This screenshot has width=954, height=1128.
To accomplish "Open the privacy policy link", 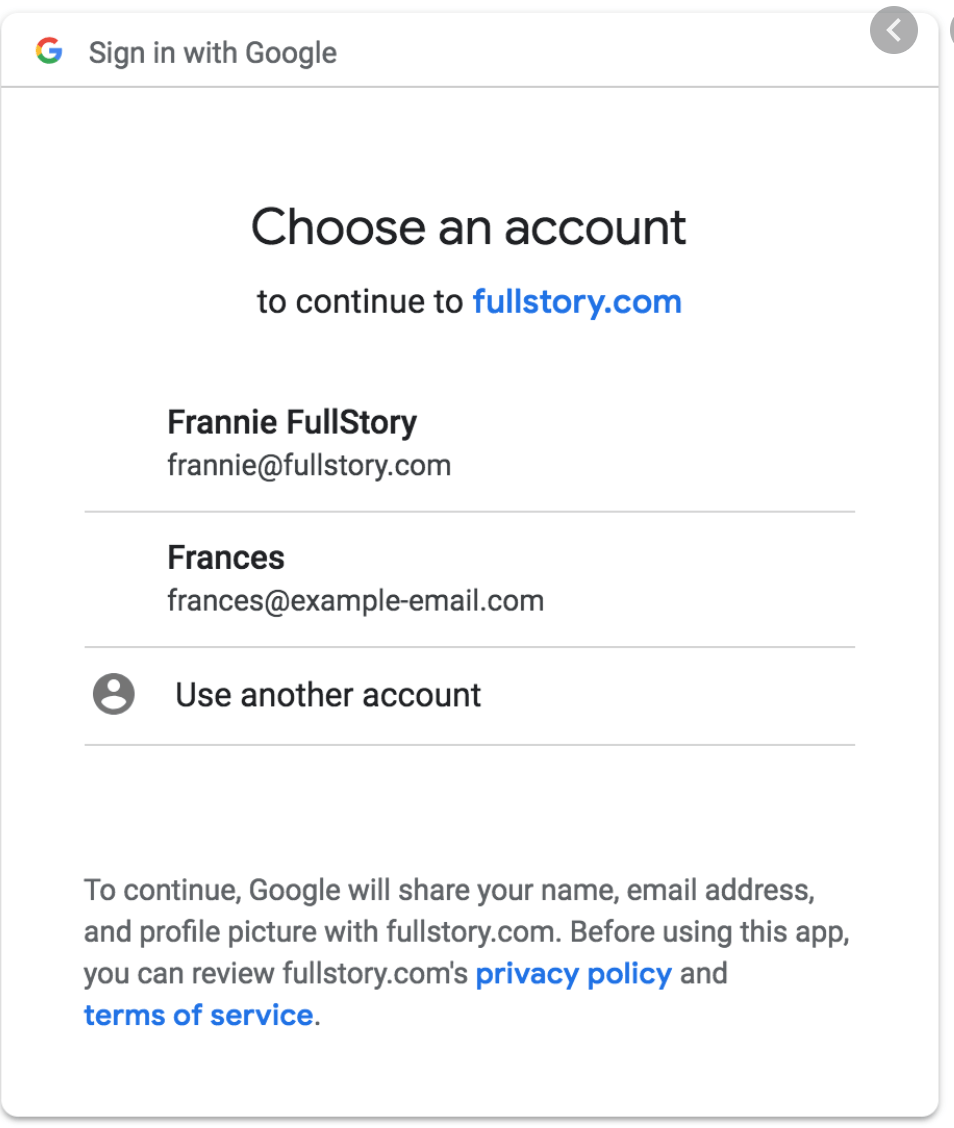I will (x=573, y=973).
